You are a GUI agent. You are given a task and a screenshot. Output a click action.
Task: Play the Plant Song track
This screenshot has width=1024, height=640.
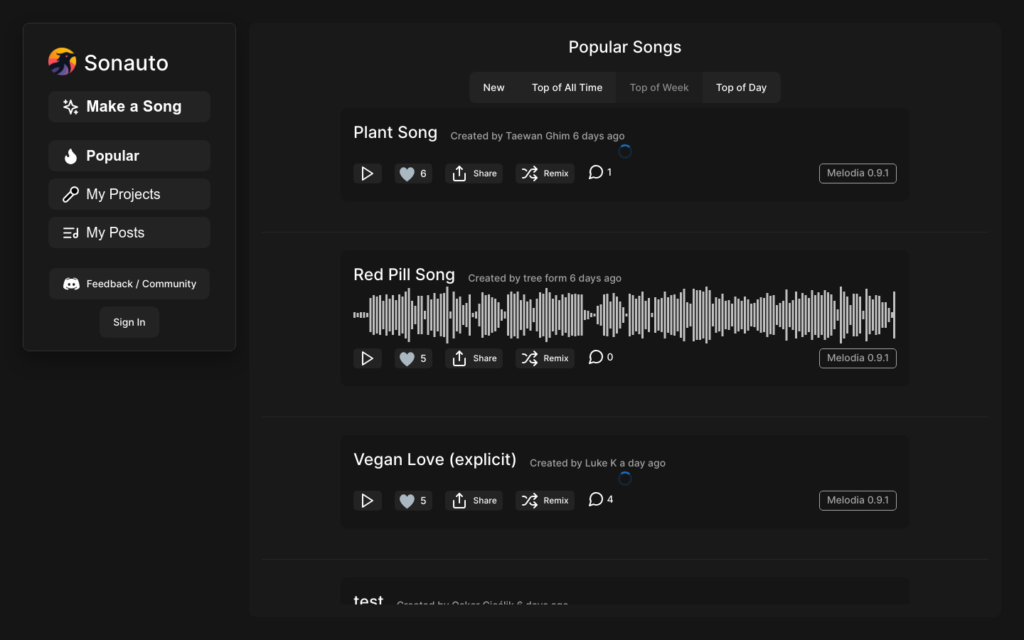click(367, 174)
